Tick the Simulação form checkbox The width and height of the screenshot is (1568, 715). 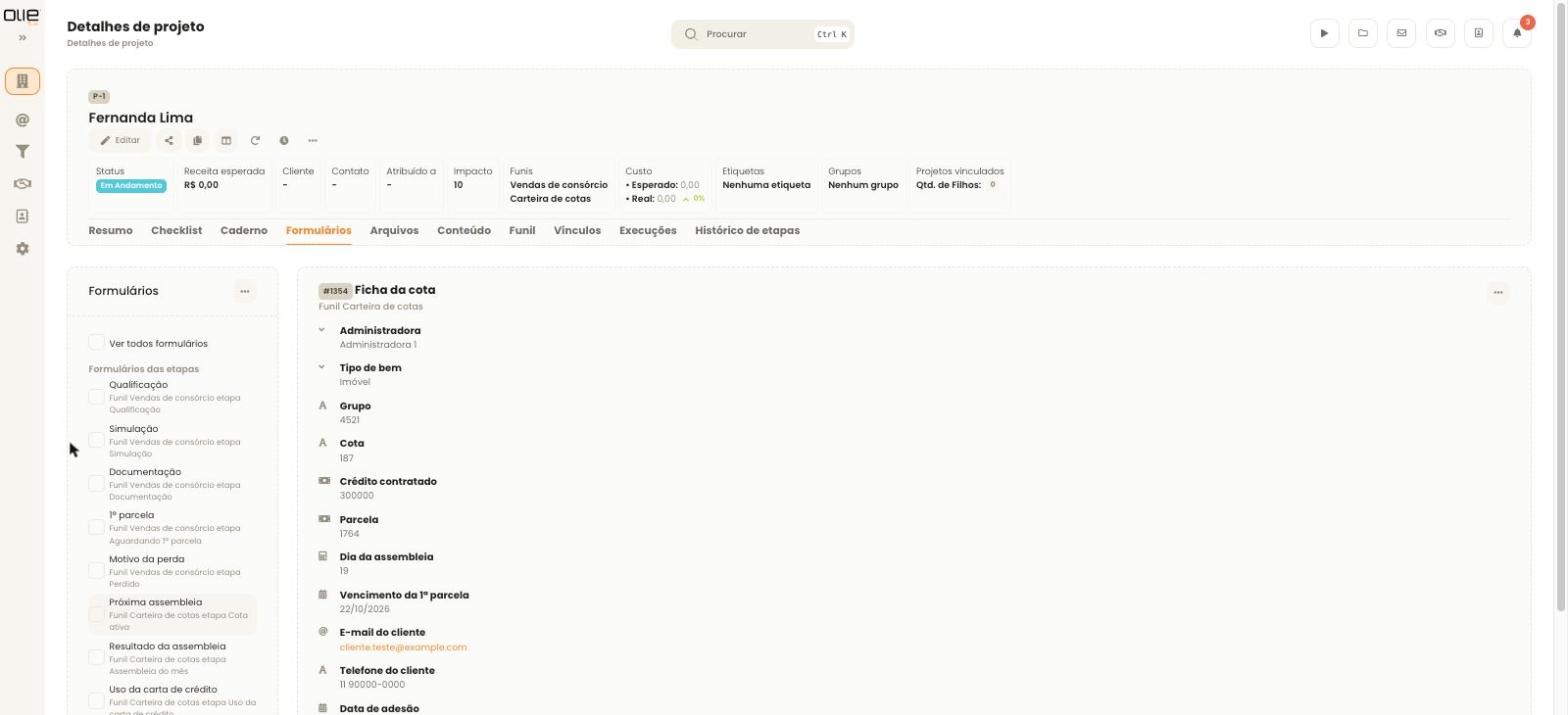[97, 441]
